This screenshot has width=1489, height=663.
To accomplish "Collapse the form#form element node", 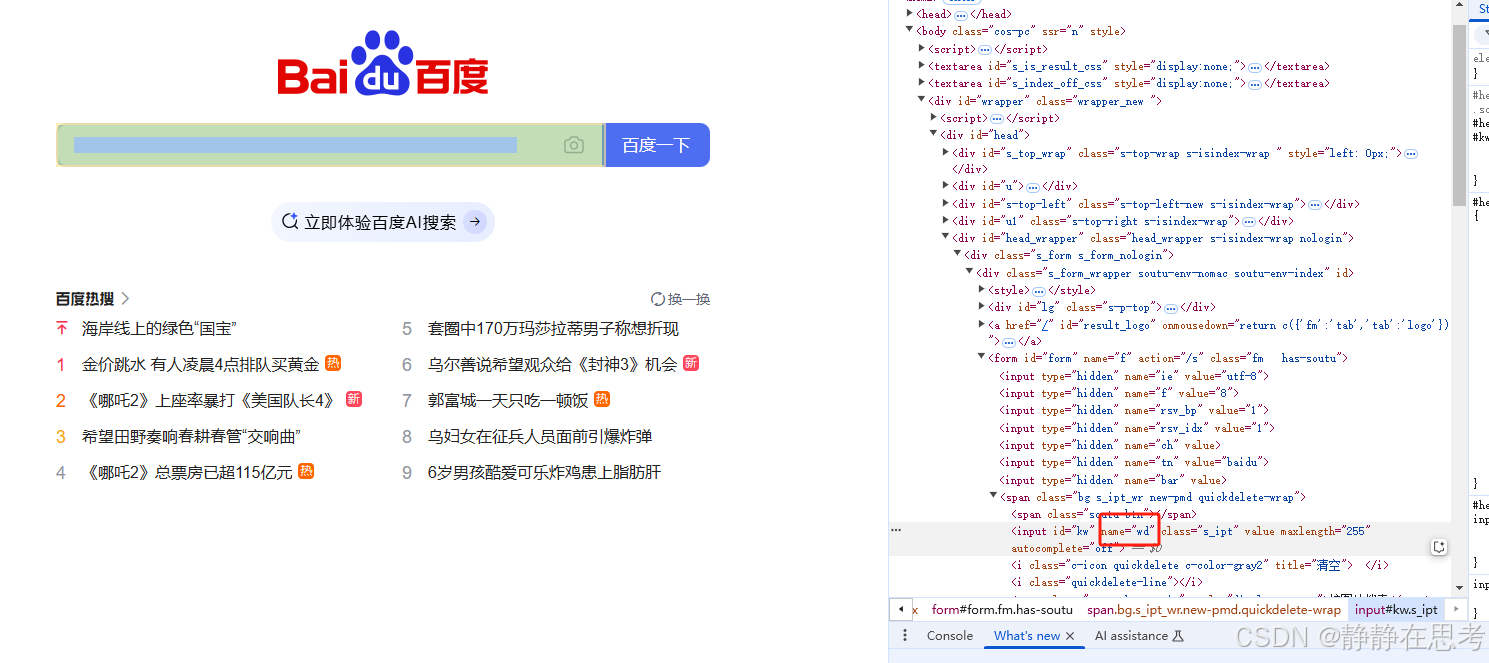I will 981,358.
